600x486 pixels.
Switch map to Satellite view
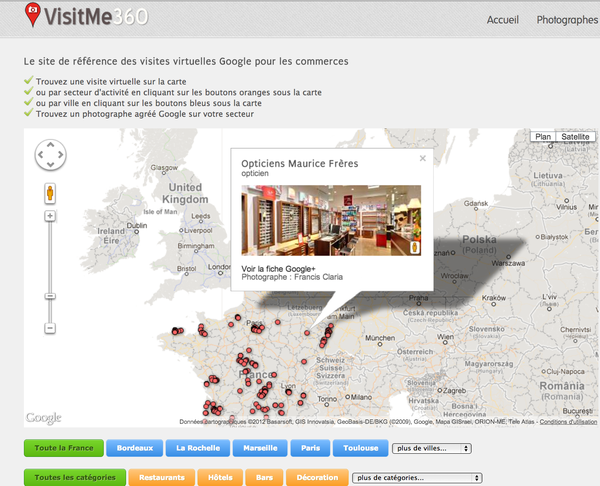pyautogui.click(x=575, y=137)
